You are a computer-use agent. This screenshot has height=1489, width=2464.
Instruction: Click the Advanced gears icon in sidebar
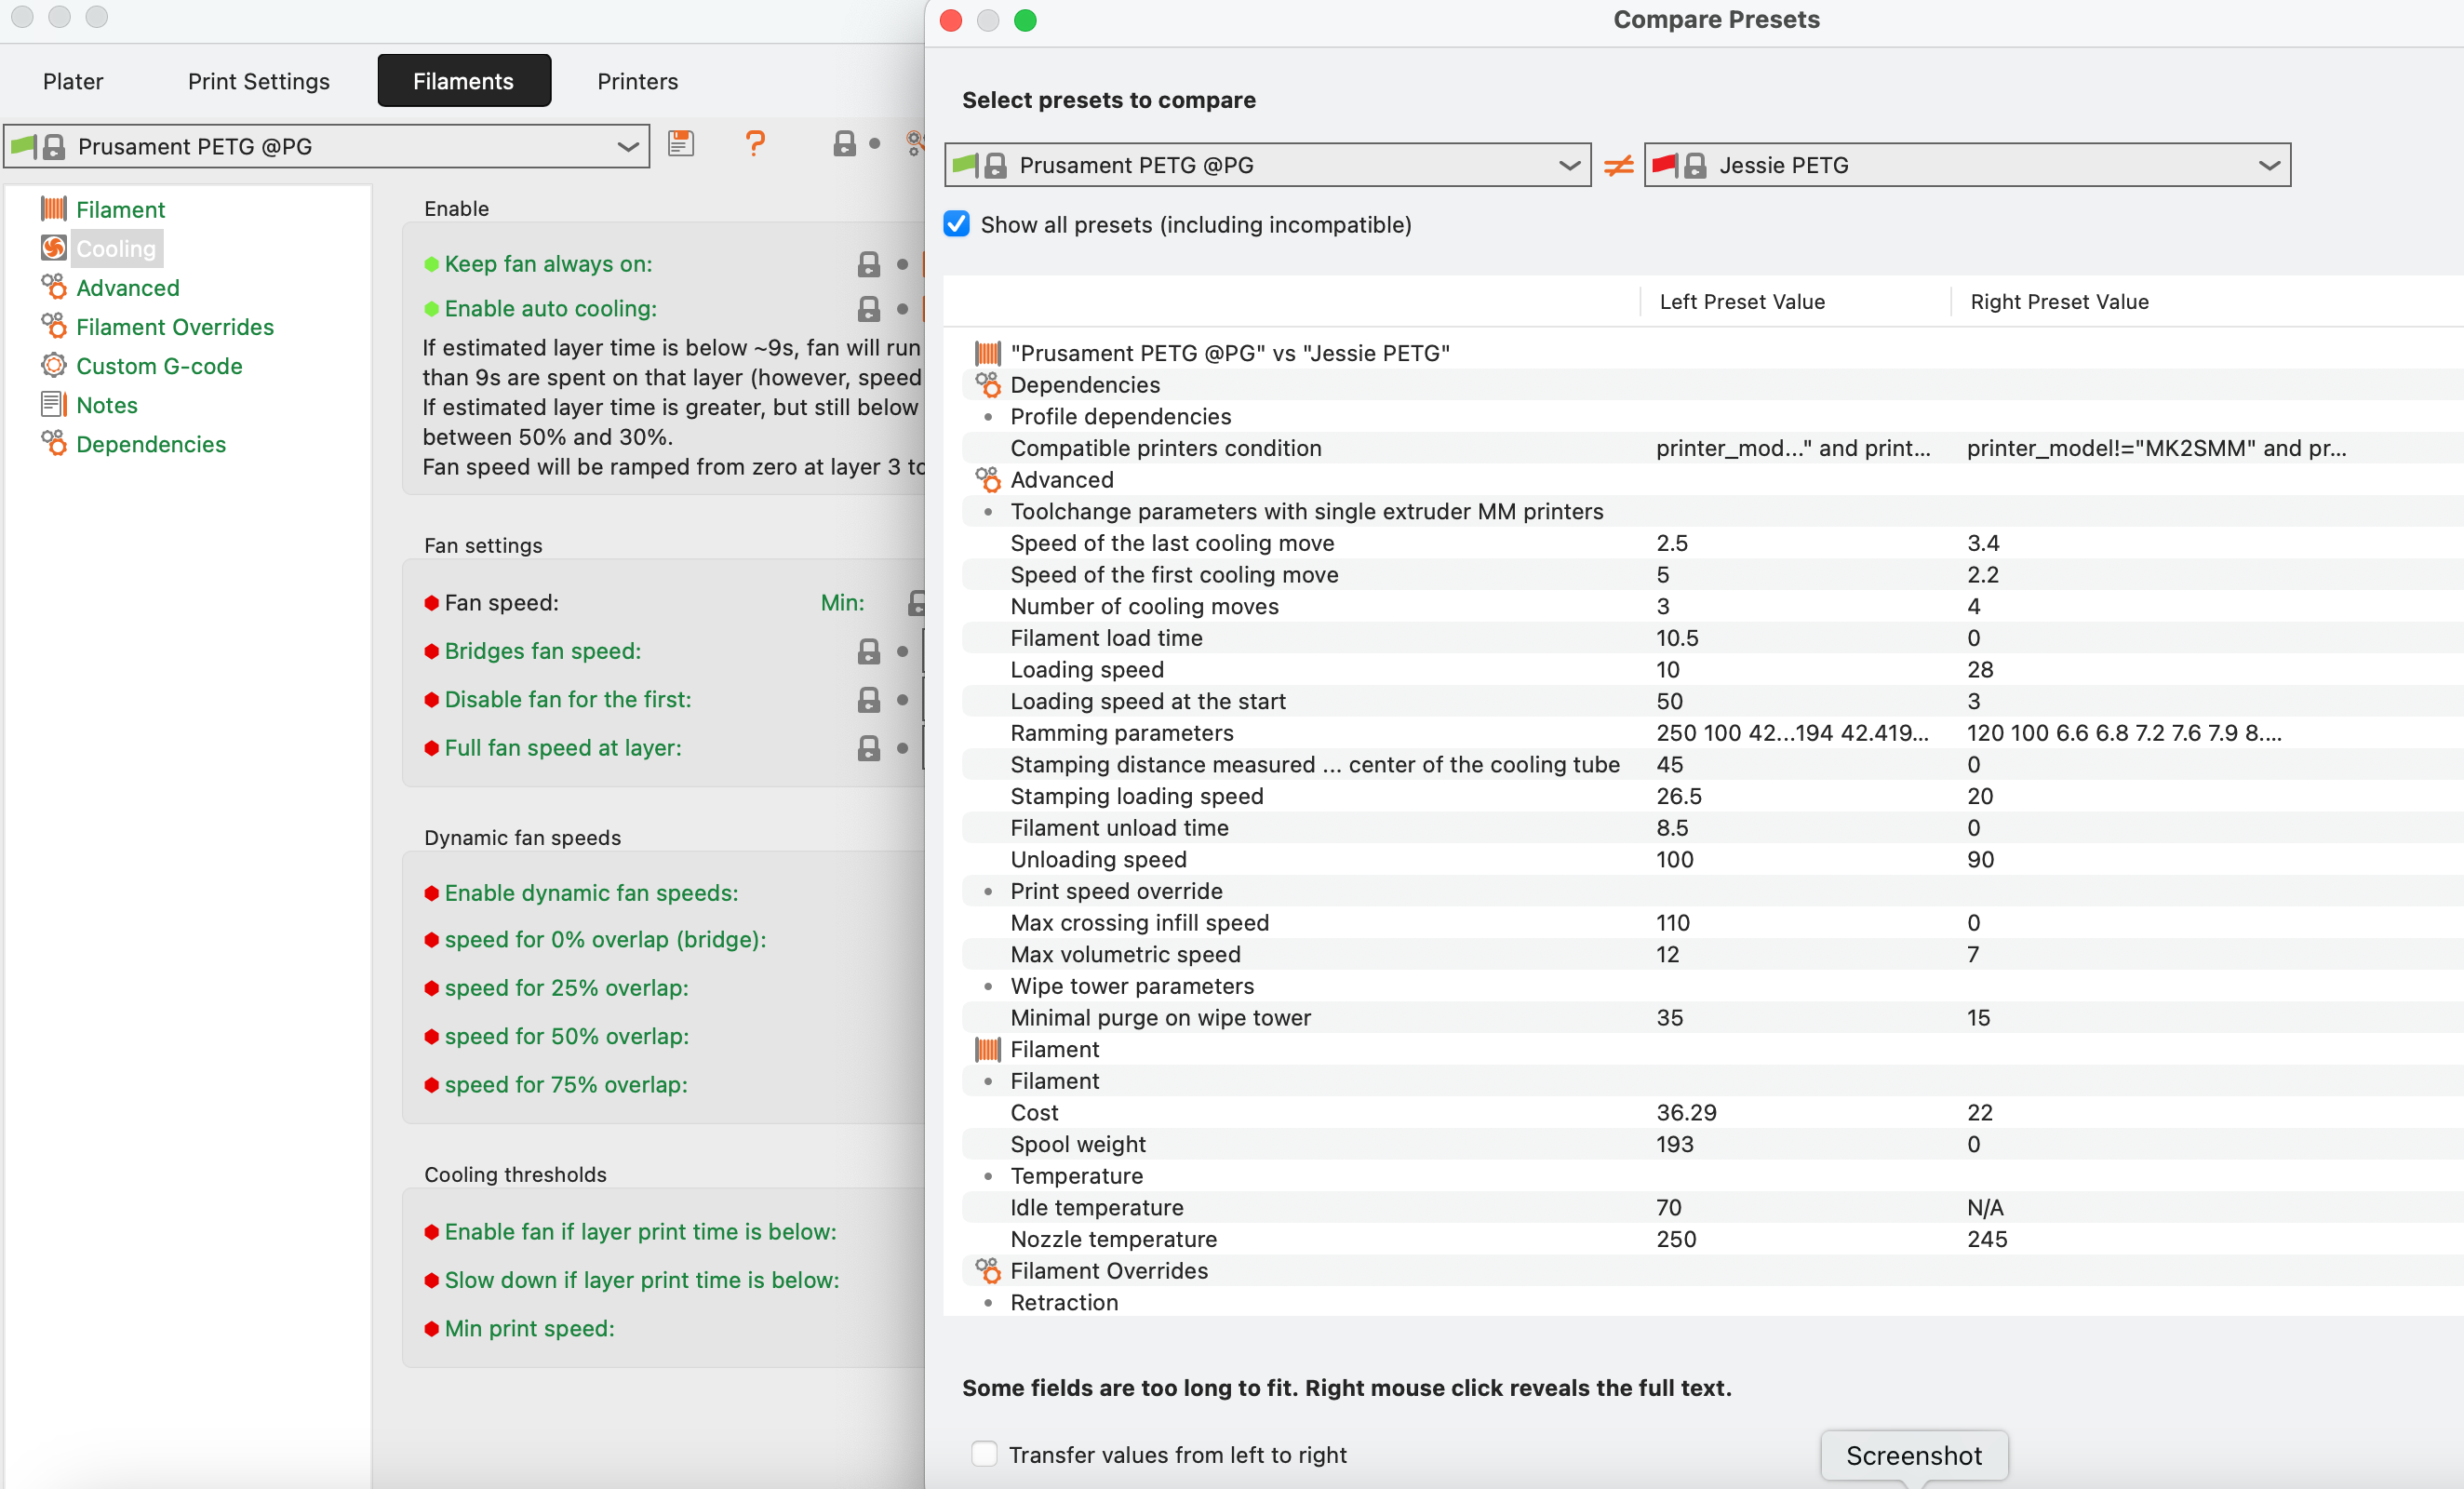[54, 287]
